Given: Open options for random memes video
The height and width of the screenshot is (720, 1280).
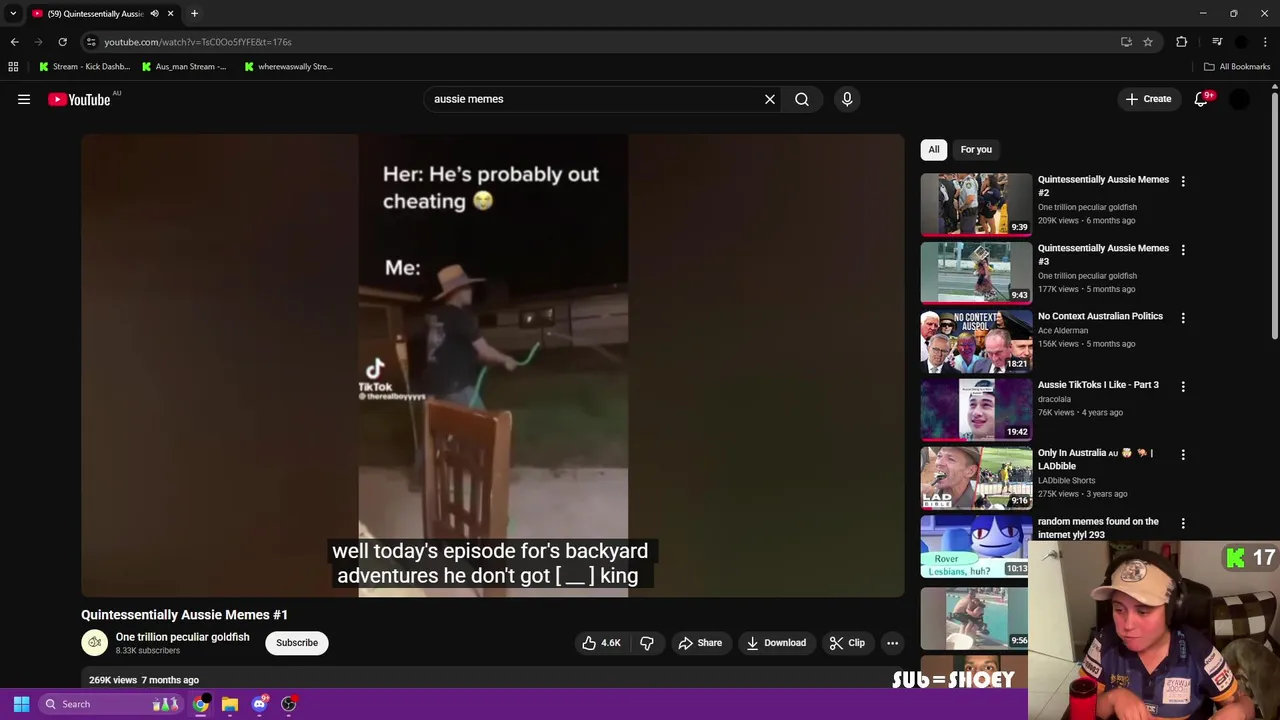Looking at the screenshot, I should (1183, 523).
